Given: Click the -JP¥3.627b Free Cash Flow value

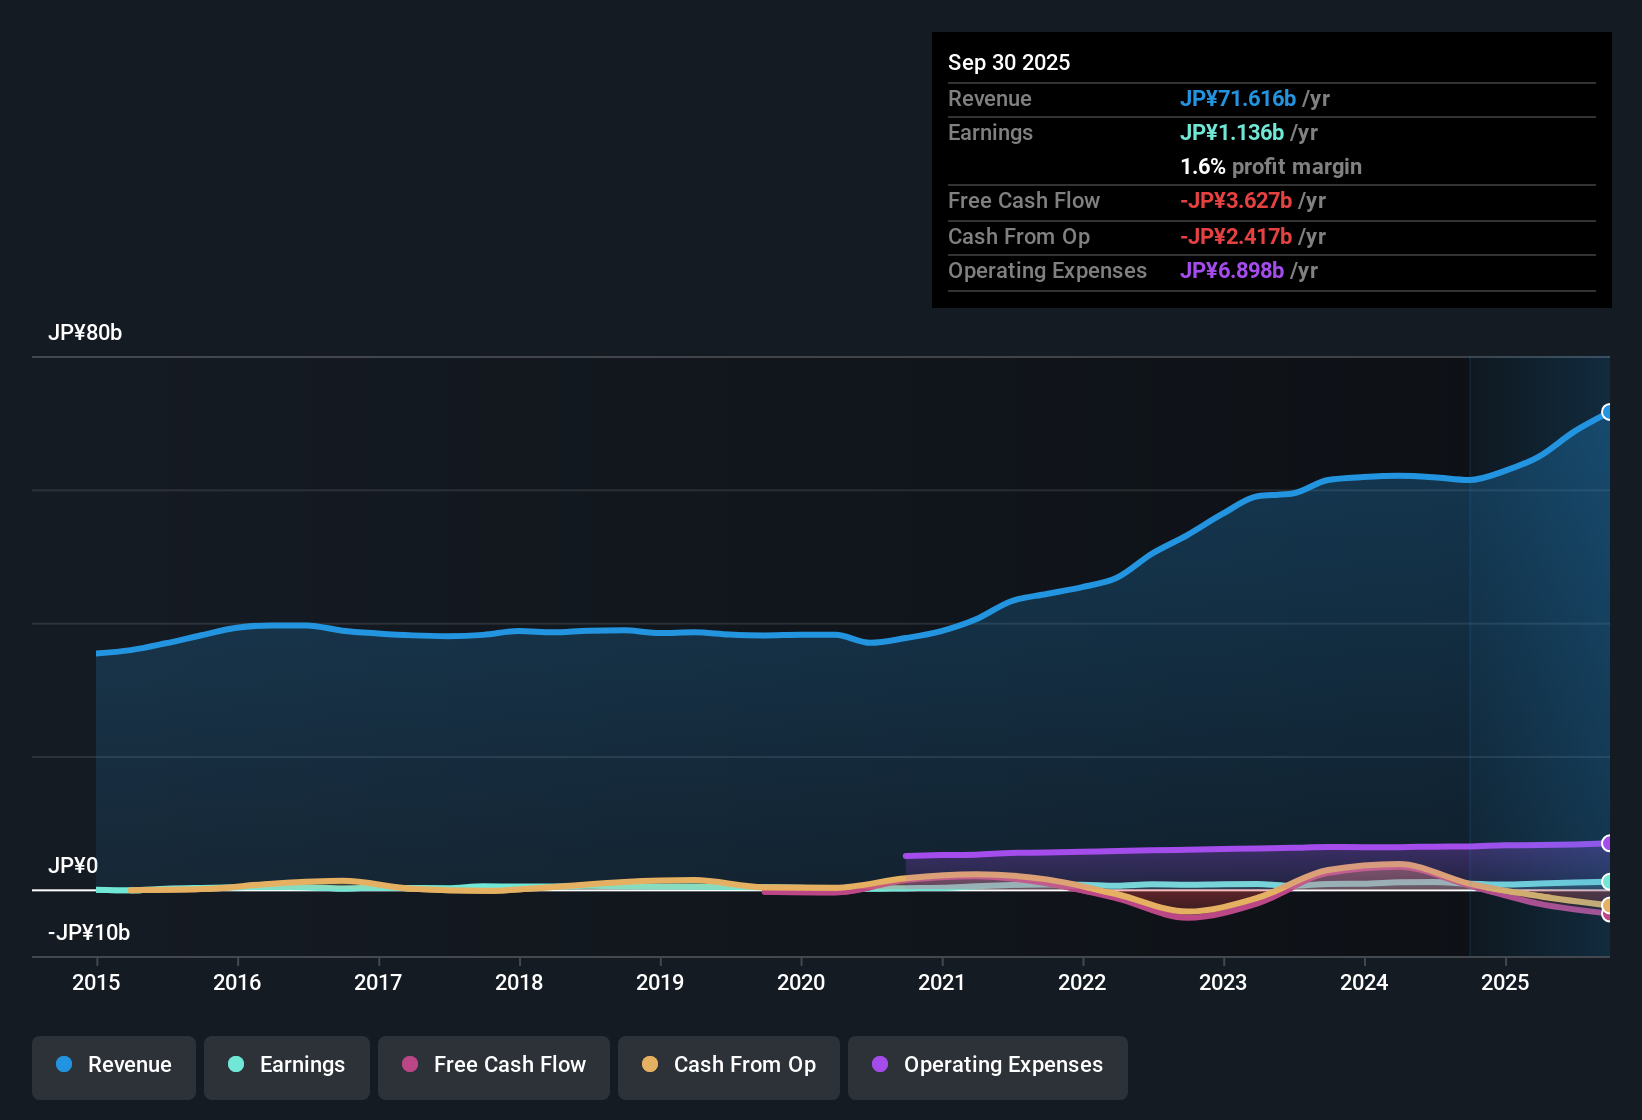Looking at the screenshot, I should click(x=1237, y=201).
